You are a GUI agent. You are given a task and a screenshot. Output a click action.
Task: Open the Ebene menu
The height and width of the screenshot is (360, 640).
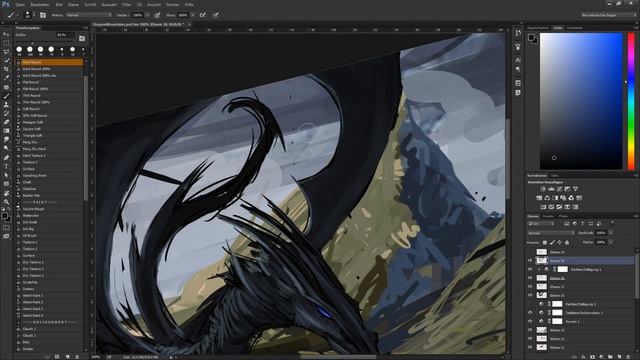[73, 4]
